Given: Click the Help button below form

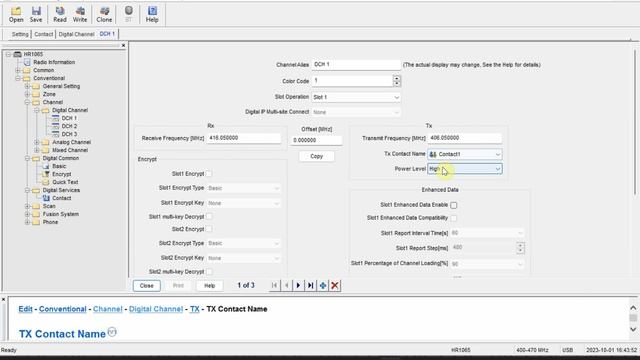Looking at the screenshot, I should coord(209,286).
